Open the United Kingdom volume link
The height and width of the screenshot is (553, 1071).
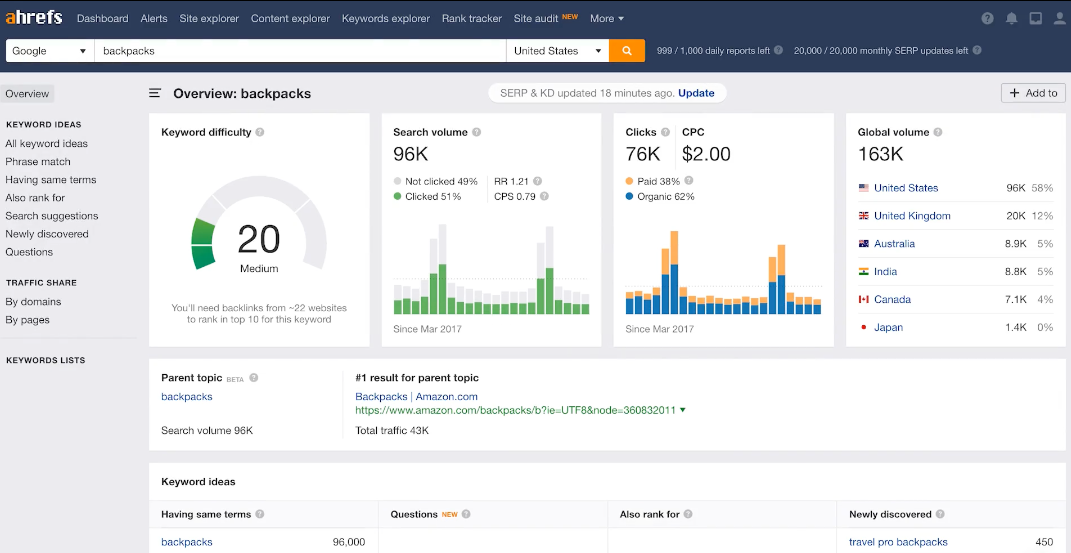pos(911,216)
